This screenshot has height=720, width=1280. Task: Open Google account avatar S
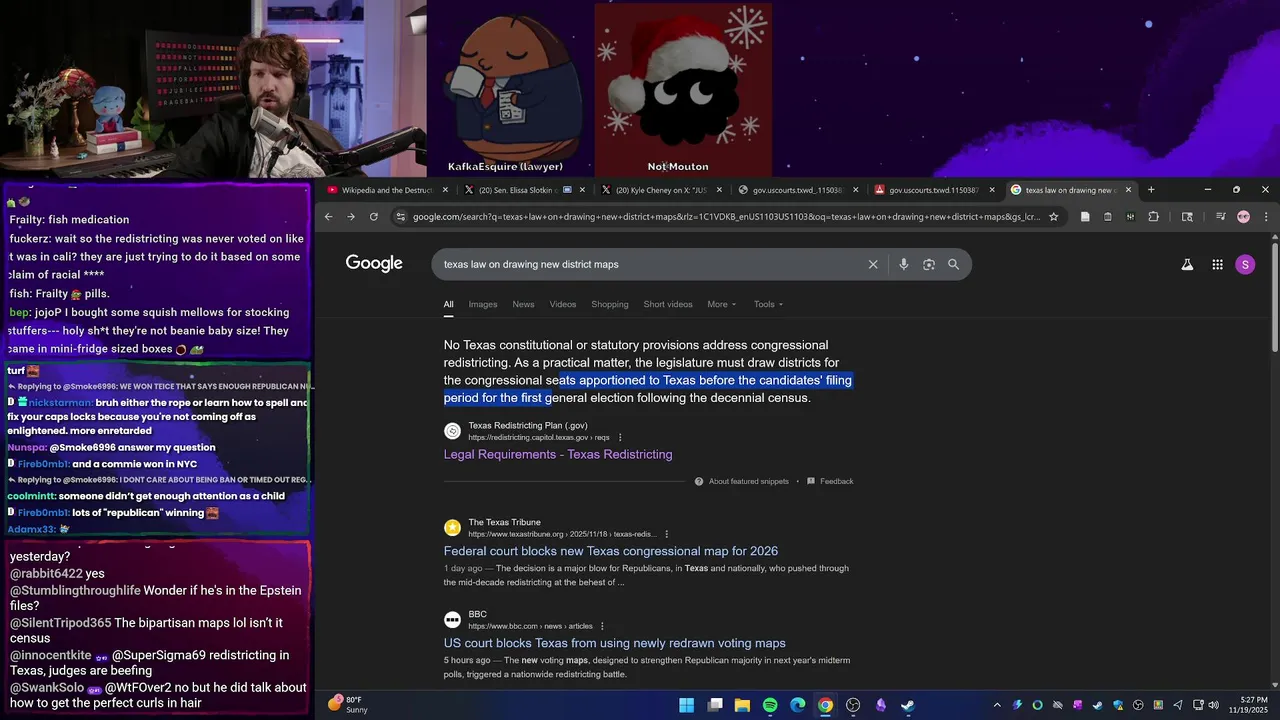(x=1245, y=265)
